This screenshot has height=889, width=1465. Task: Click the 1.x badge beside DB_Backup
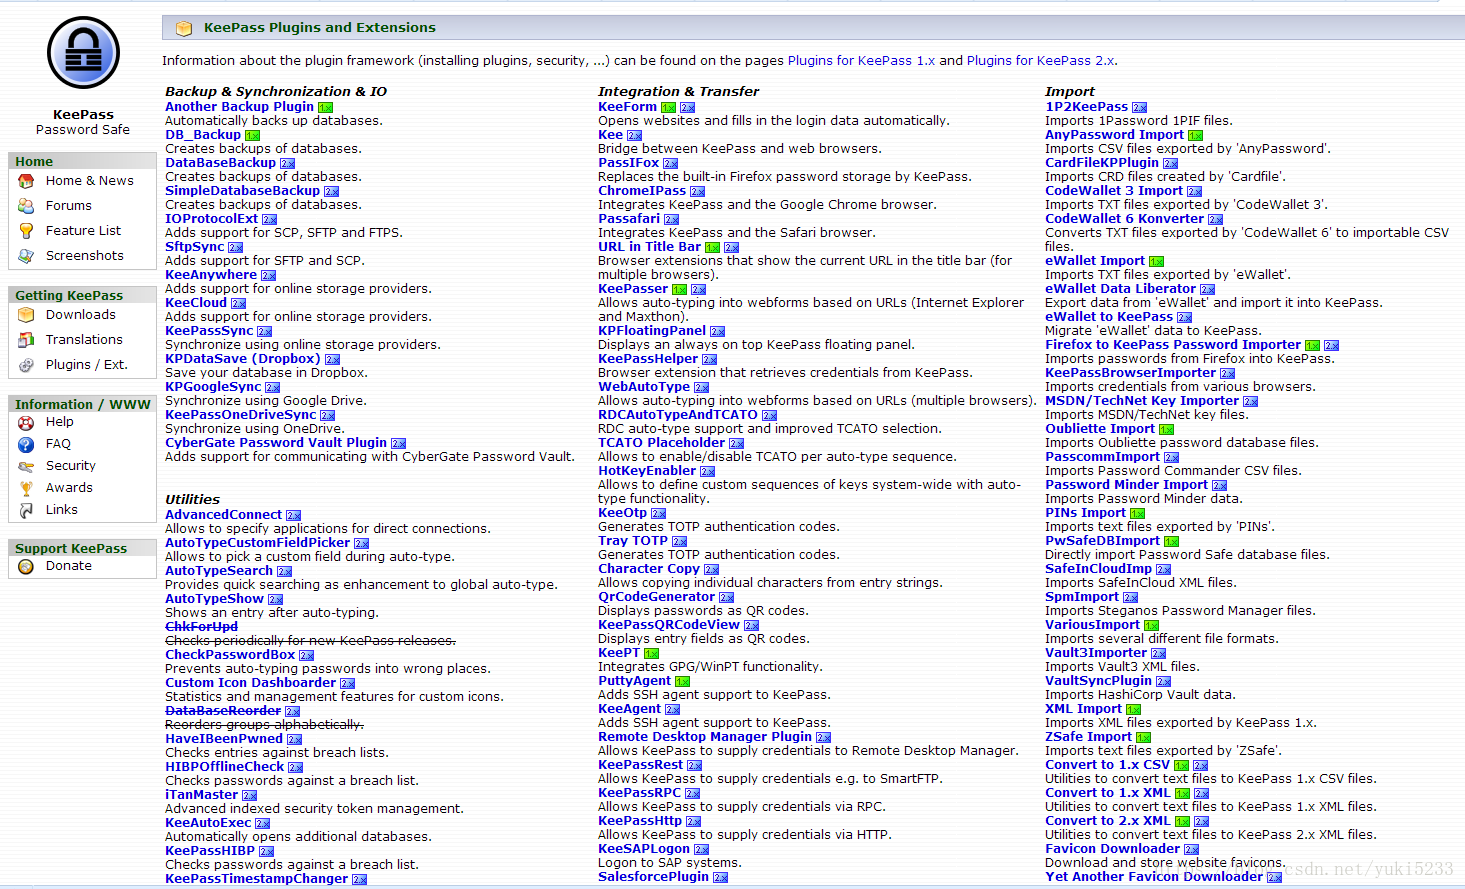click(x=252, y=135)
